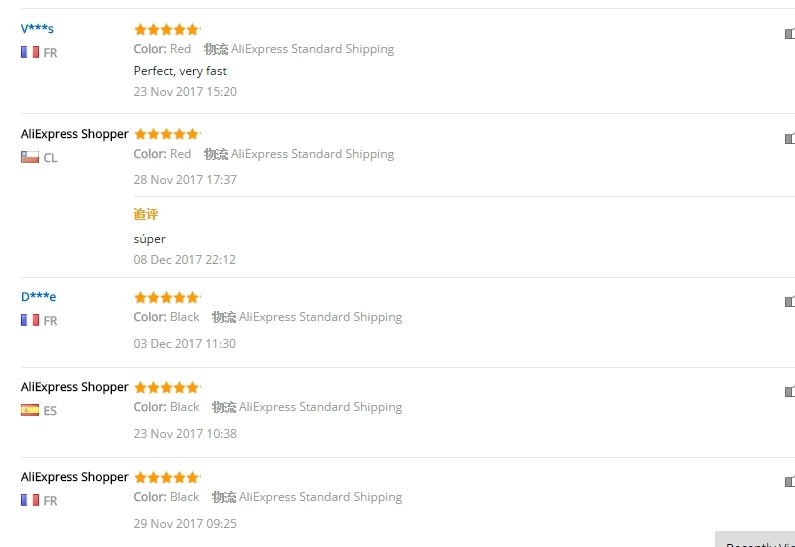This screenshot has width=795, height=547.
Task: Click the star rating on D***e's review
Action: pos(167,298)
